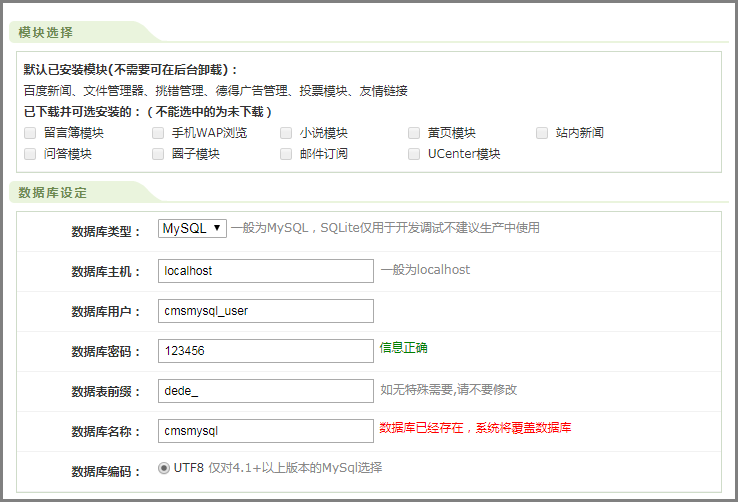Select the UTF8 encoding radio button
The height and width of the screenshot is (502, 738).
point(164,467)
